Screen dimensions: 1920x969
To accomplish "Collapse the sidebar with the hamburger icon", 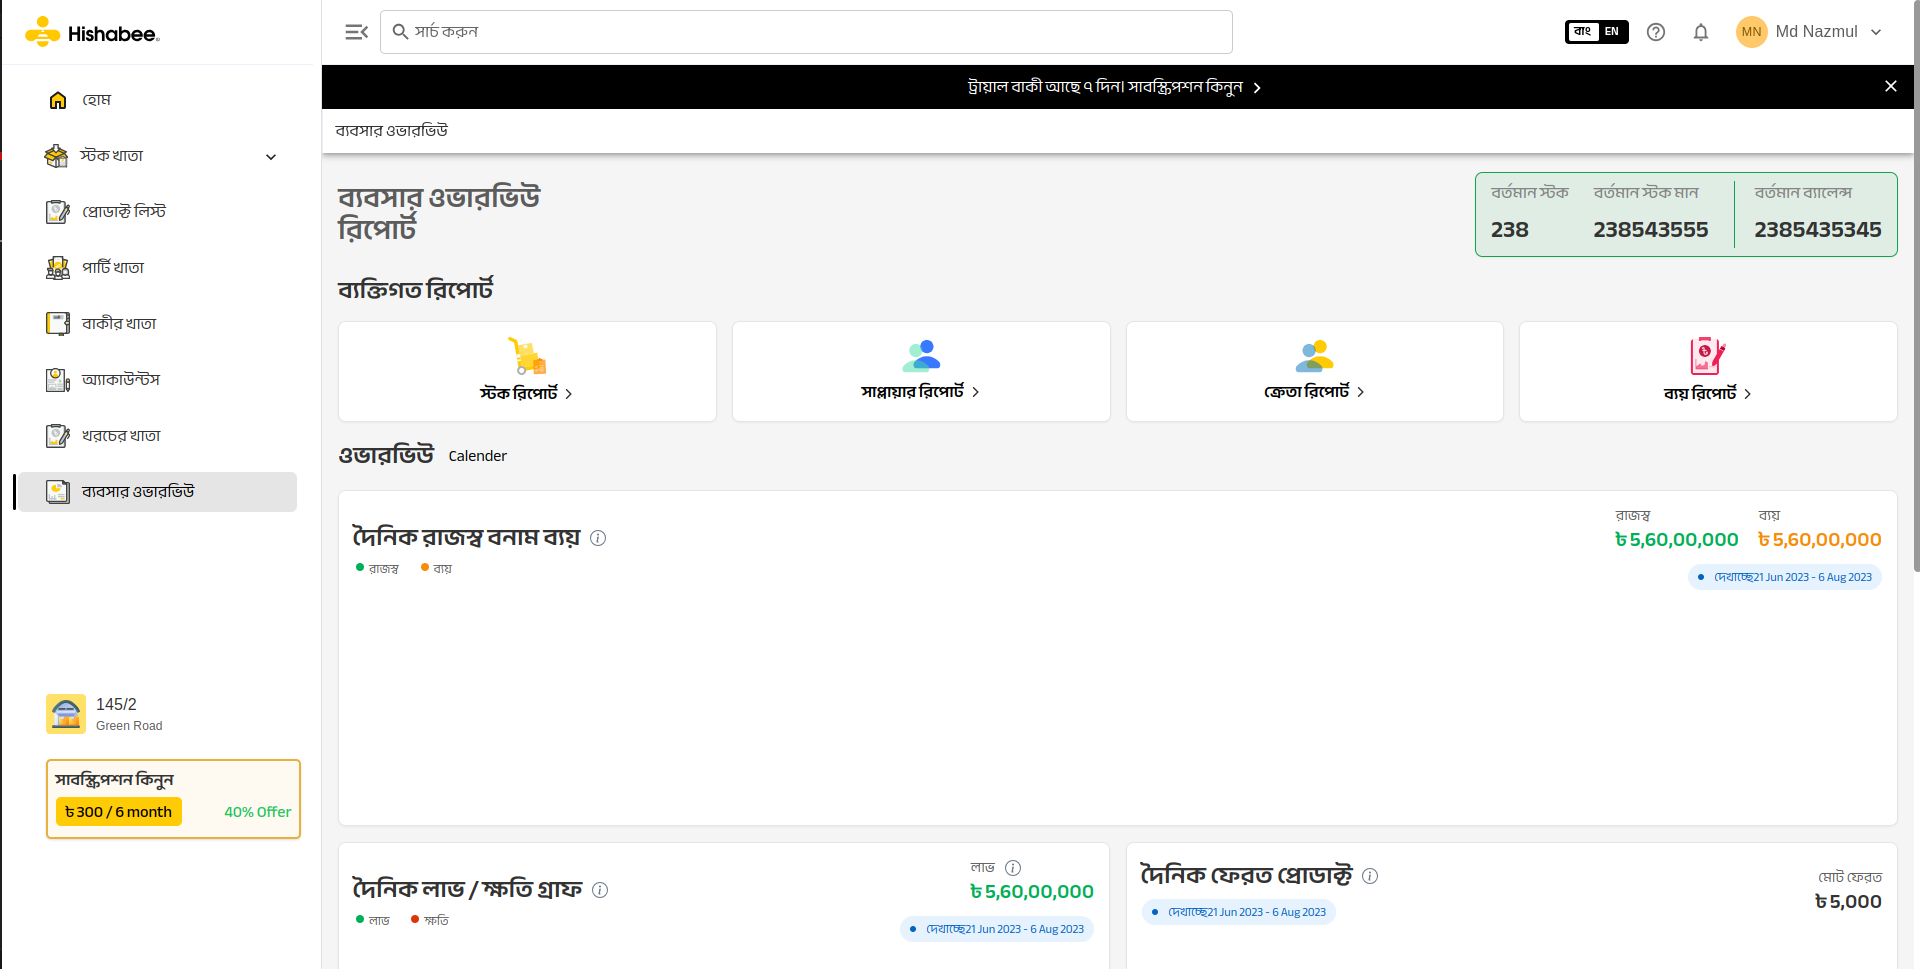I will click(356, 32).
